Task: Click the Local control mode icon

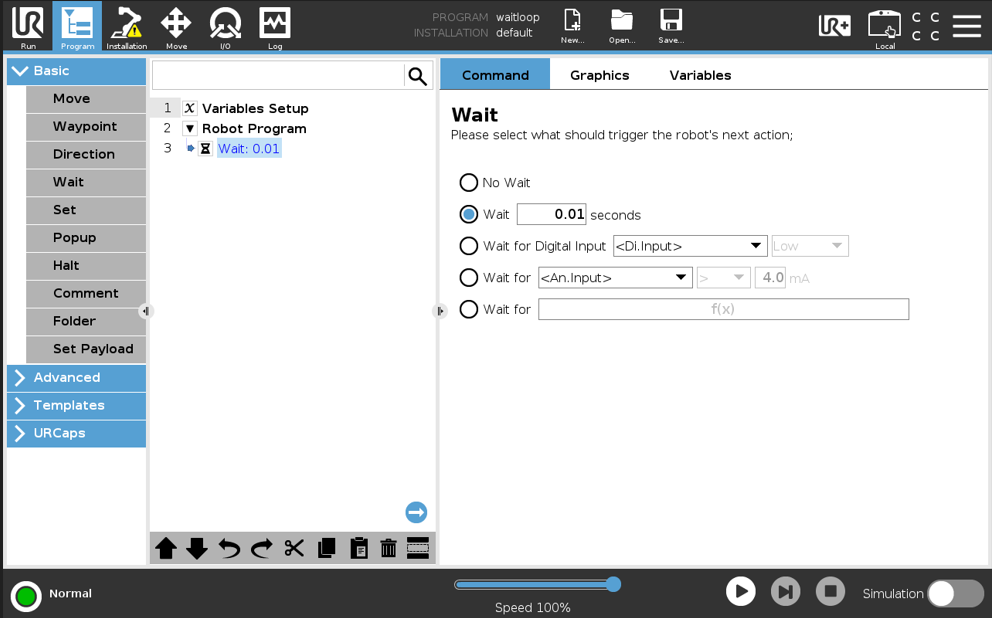Action: (884, 29)
